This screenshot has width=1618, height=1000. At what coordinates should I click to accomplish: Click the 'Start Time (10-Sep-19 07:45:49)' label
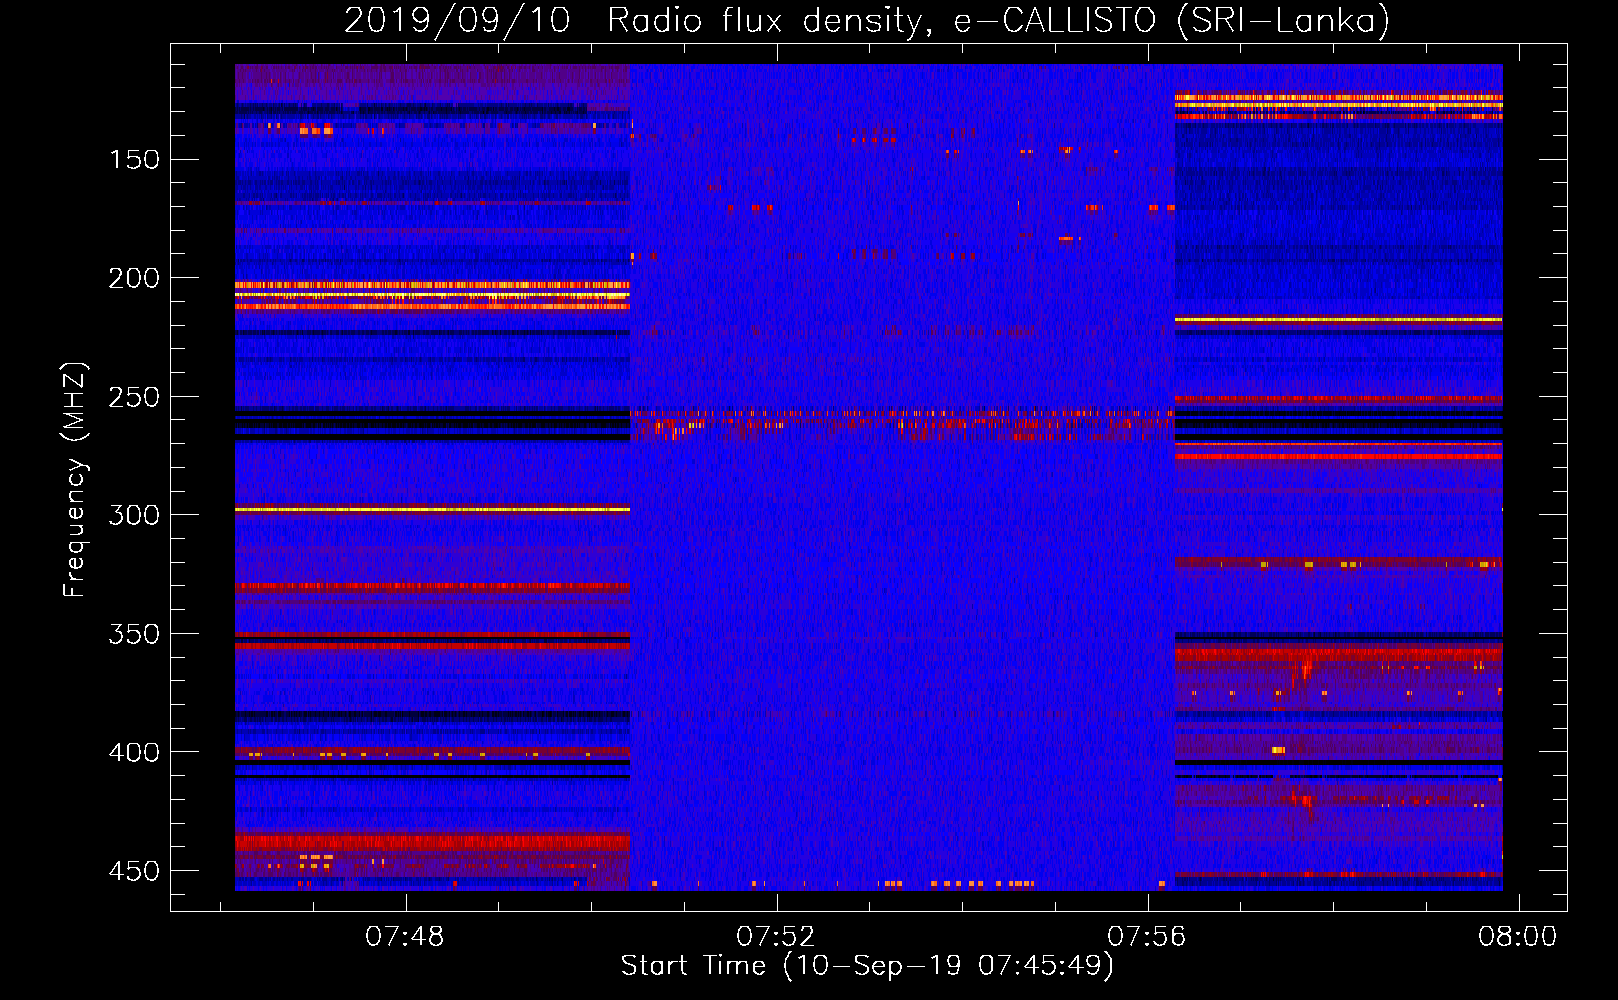tap(867, 966)
